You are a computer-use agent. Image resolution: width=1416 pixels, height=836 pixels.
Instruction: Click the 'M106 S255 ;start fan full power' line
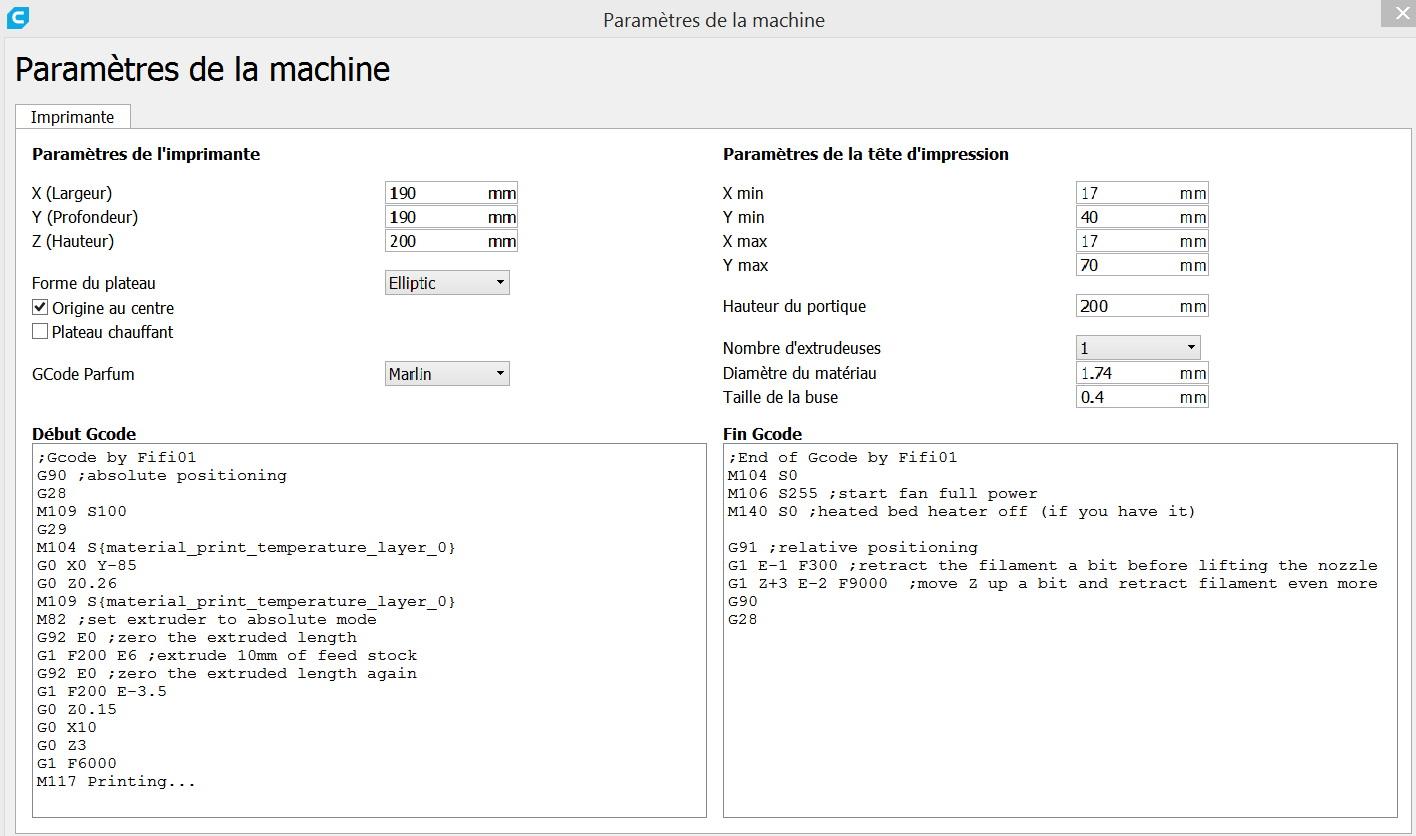883,494
